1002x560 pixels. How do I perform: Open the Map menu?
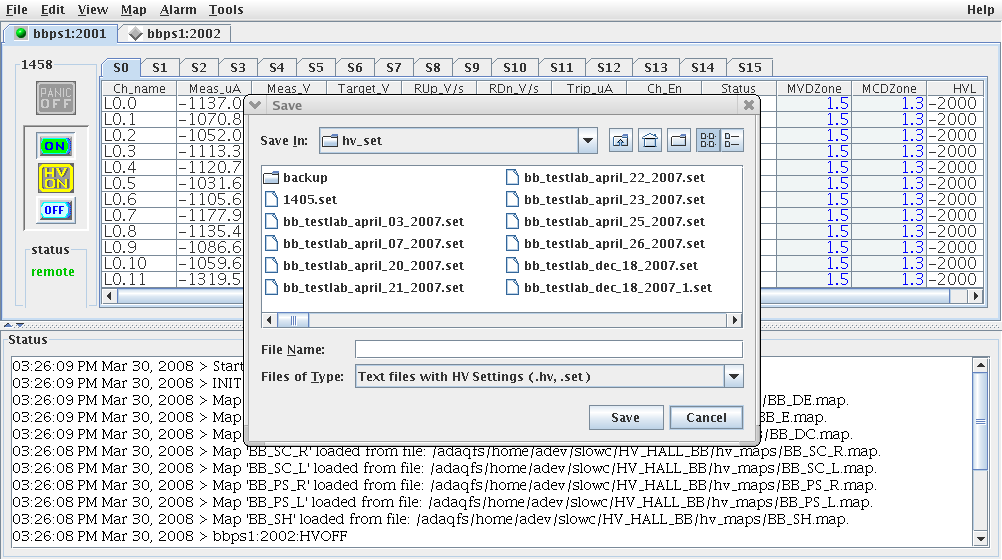coord(134,10)
